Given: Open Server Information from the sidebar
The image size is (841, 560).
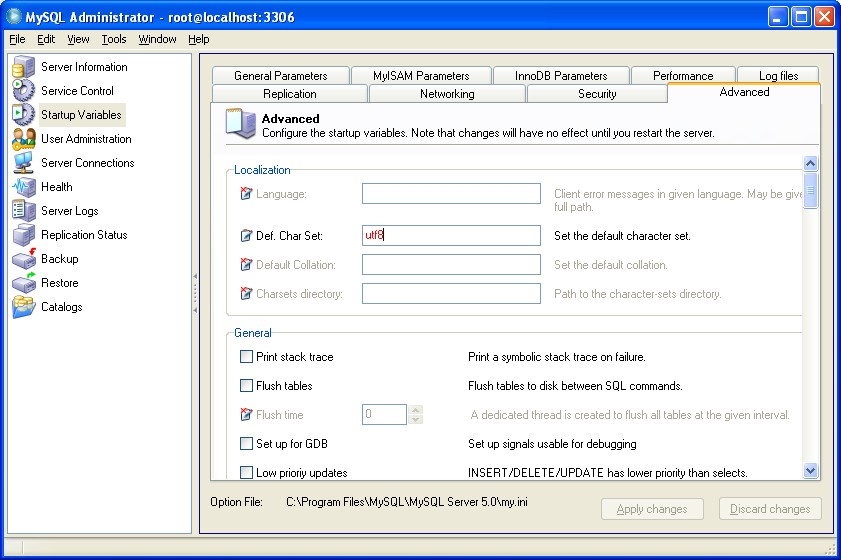Looking at the screenshot, I should tap(84, 67).
